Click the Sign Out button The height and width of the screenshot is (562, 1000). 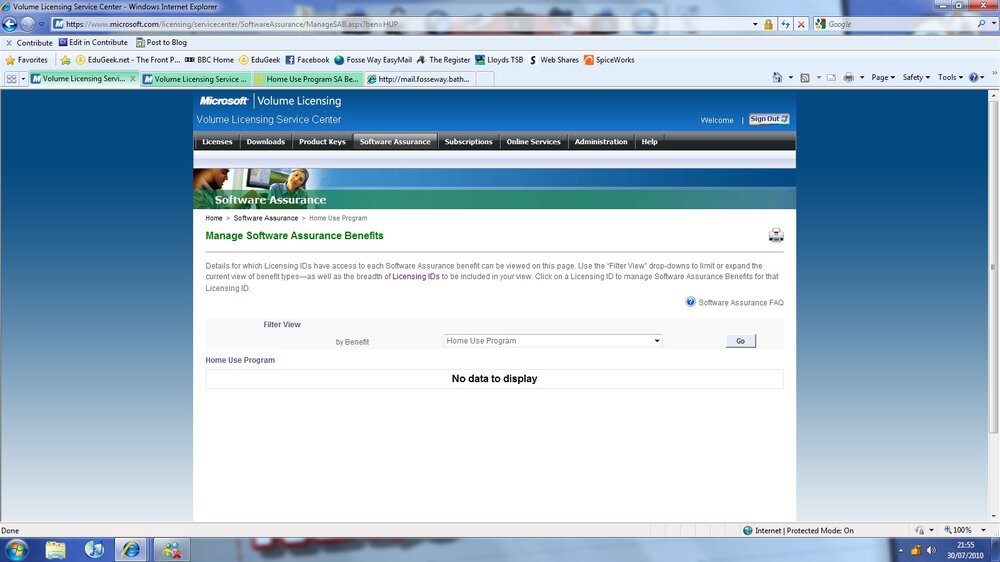pos(768,119)
